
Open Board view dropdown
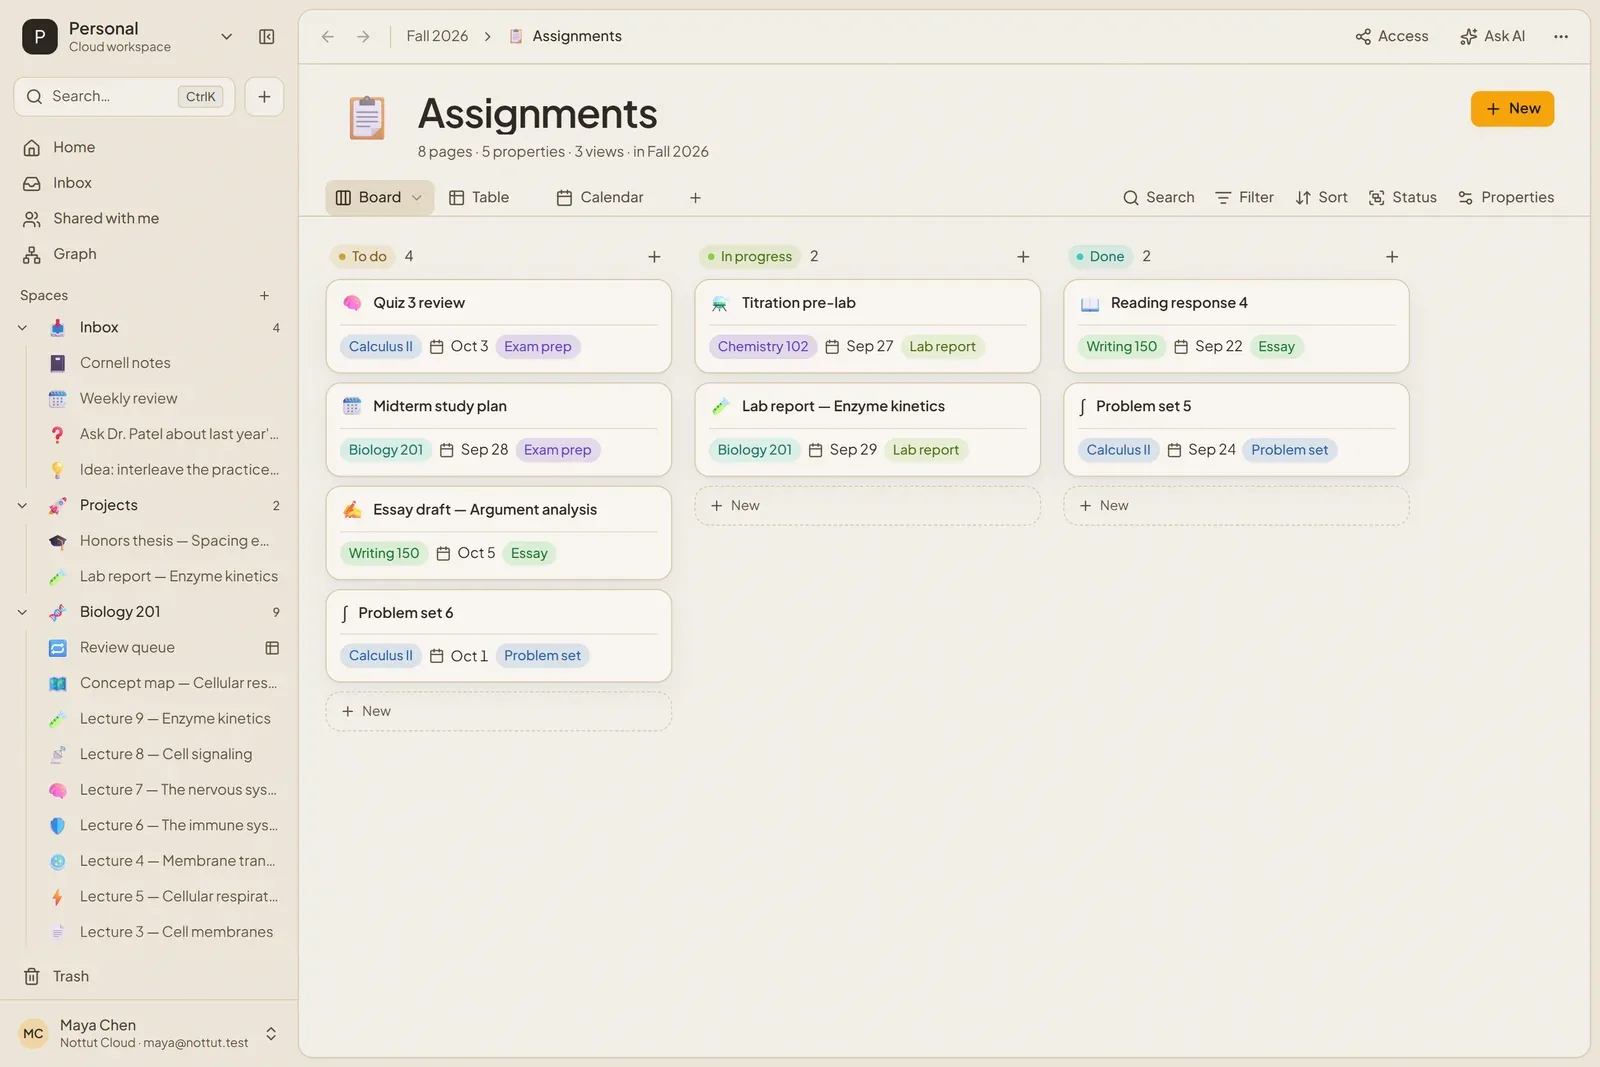coord(380,198)
